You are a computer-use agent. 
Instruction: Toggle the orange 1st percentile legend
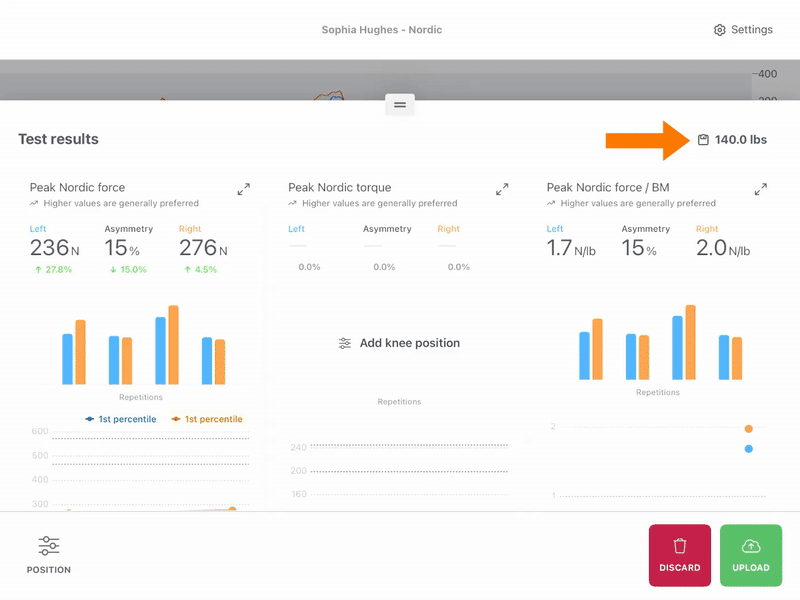[x=207, y=419]
